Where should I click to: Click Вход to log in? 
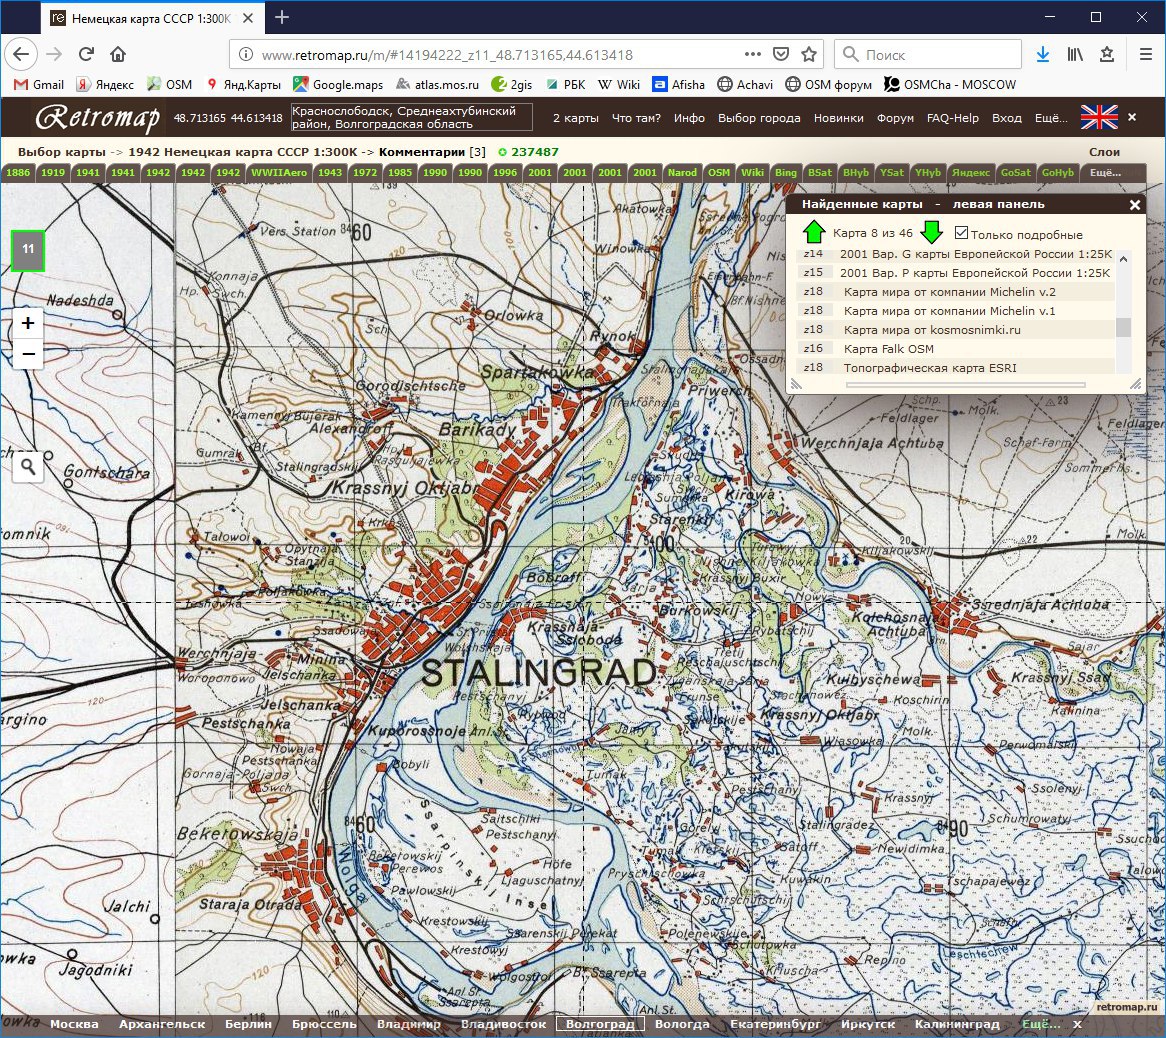point(1007,117)
